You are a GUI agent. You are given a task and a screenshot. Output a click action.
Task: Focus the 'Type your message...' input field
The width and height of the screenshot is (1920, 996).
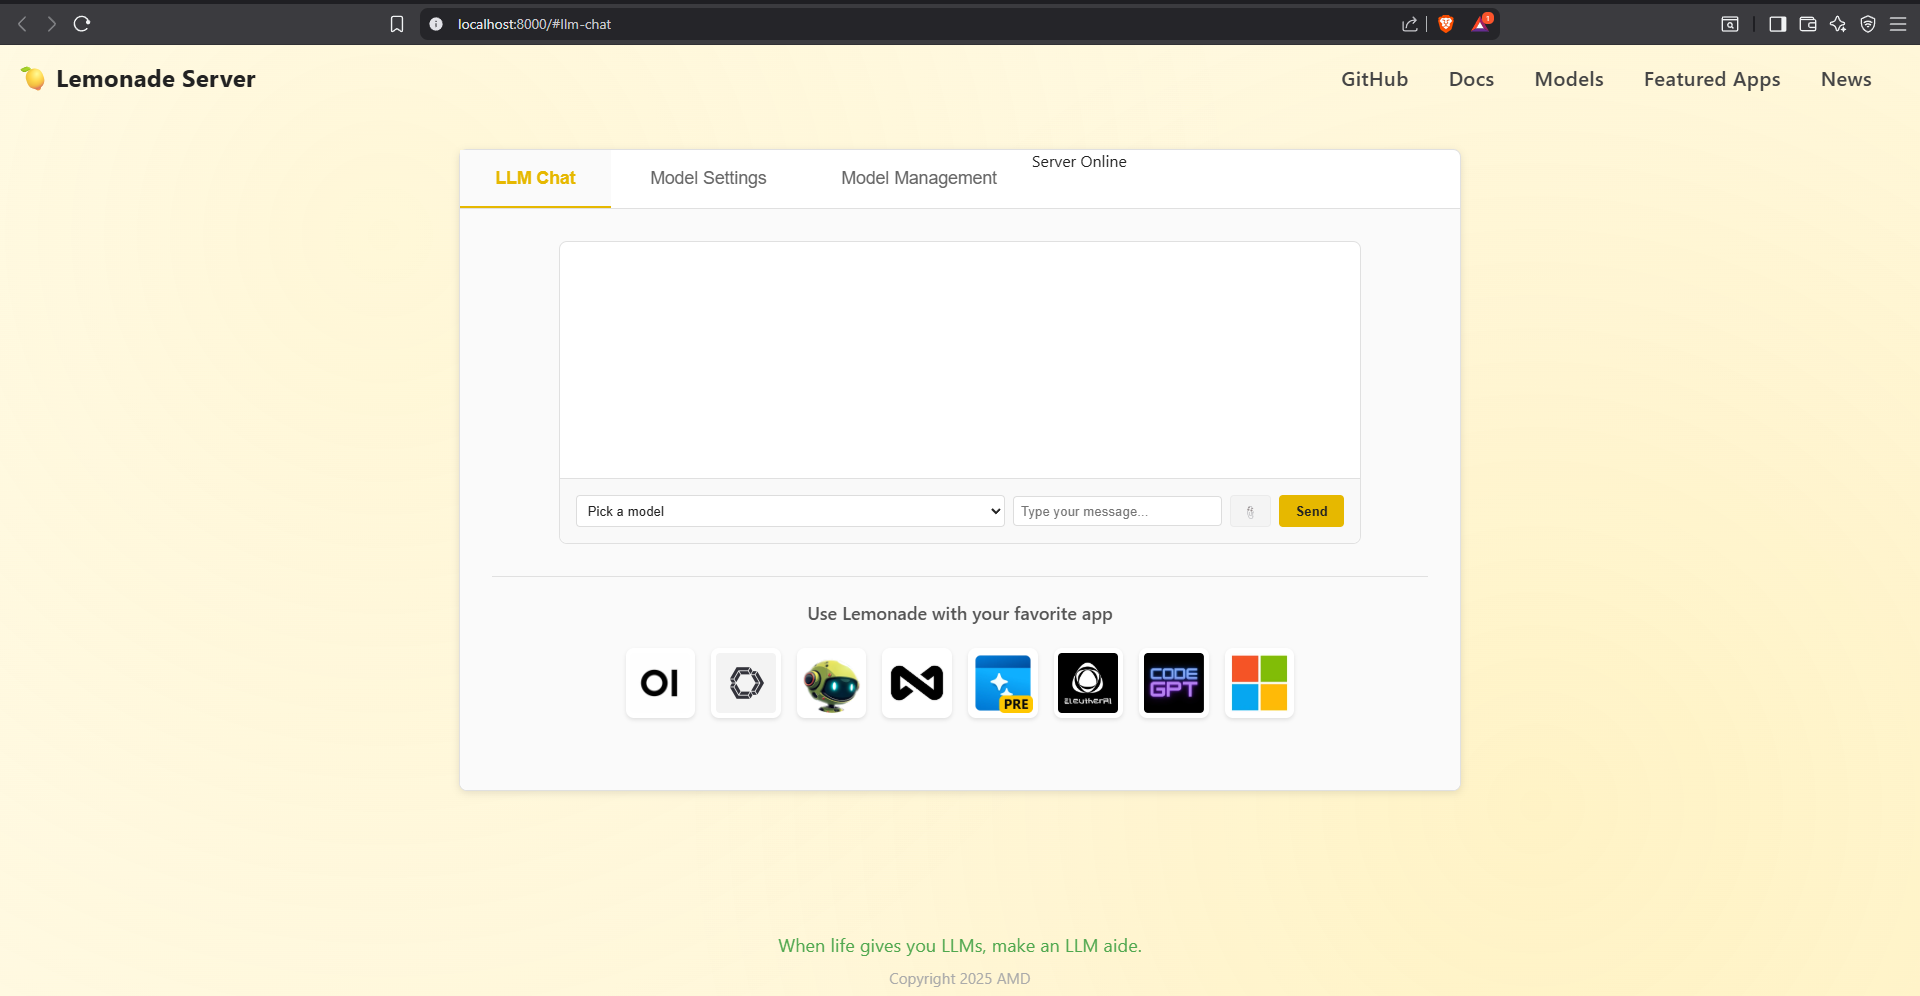coord(1117,511)
